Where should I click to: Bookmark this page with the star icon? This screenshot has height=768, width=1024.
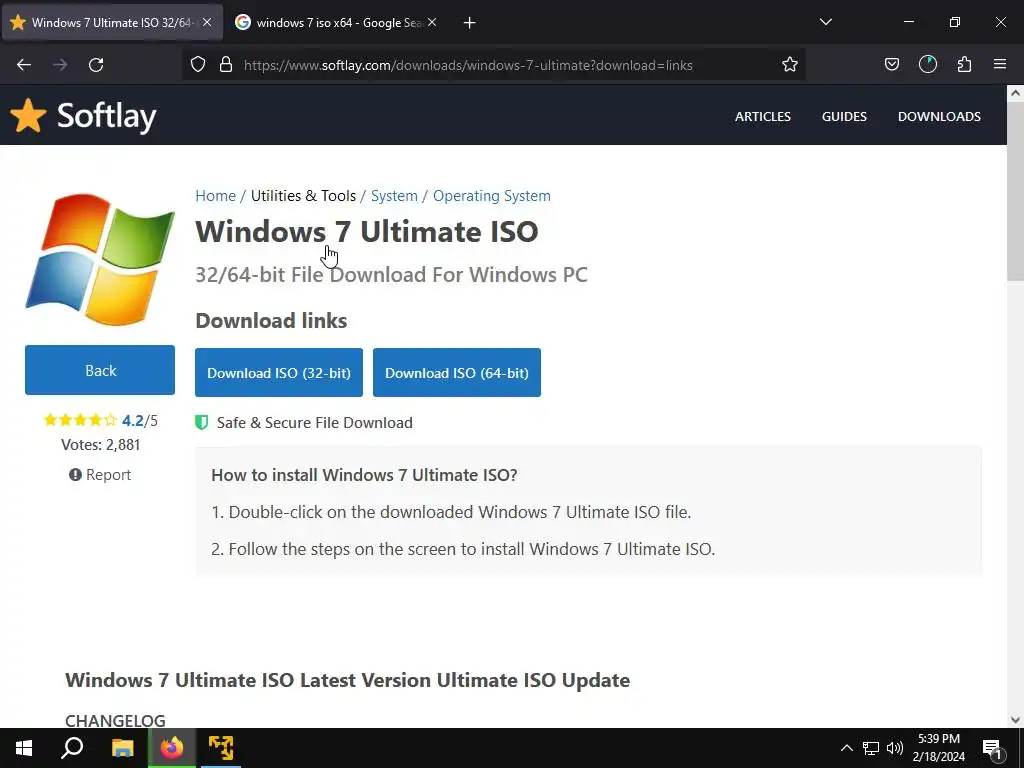click(790, 65)
